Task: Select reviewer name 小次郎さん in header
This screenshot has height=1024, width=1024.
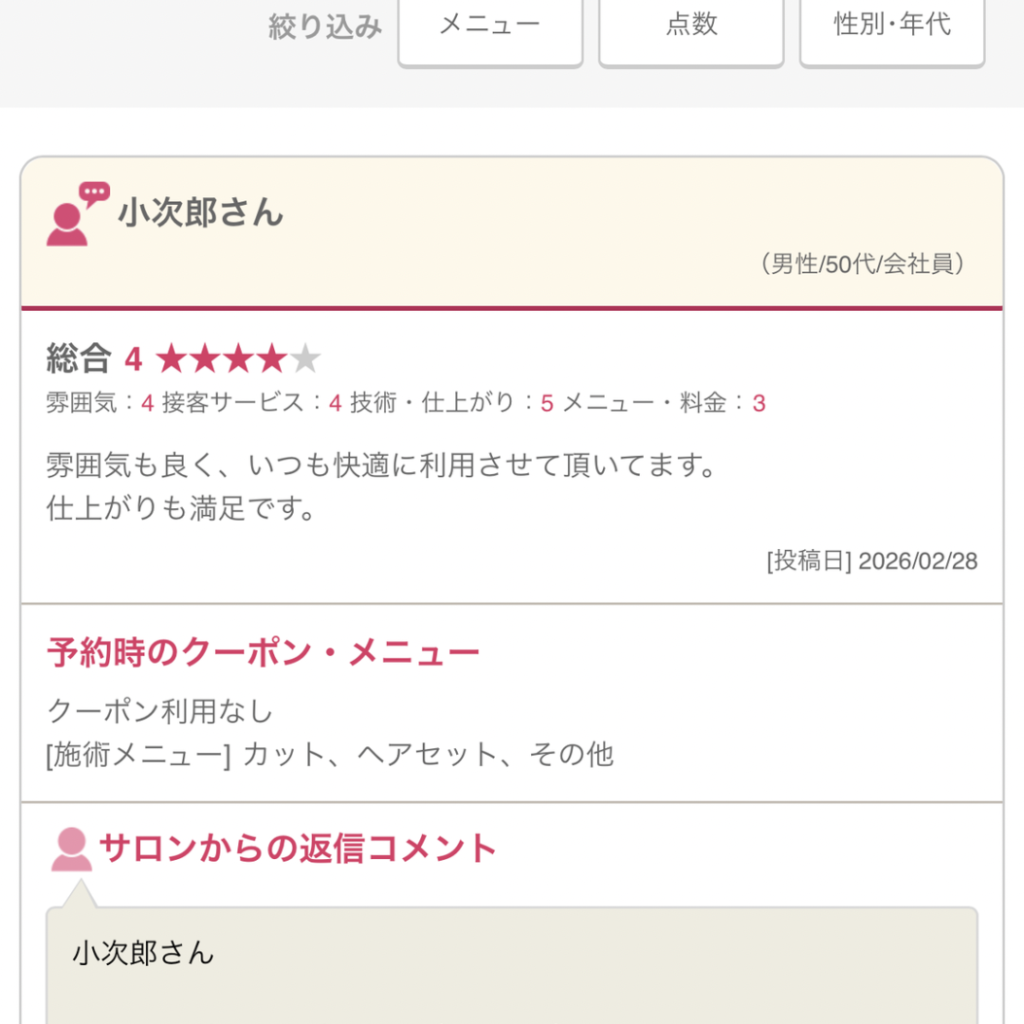Action: (x=200, y=213)
